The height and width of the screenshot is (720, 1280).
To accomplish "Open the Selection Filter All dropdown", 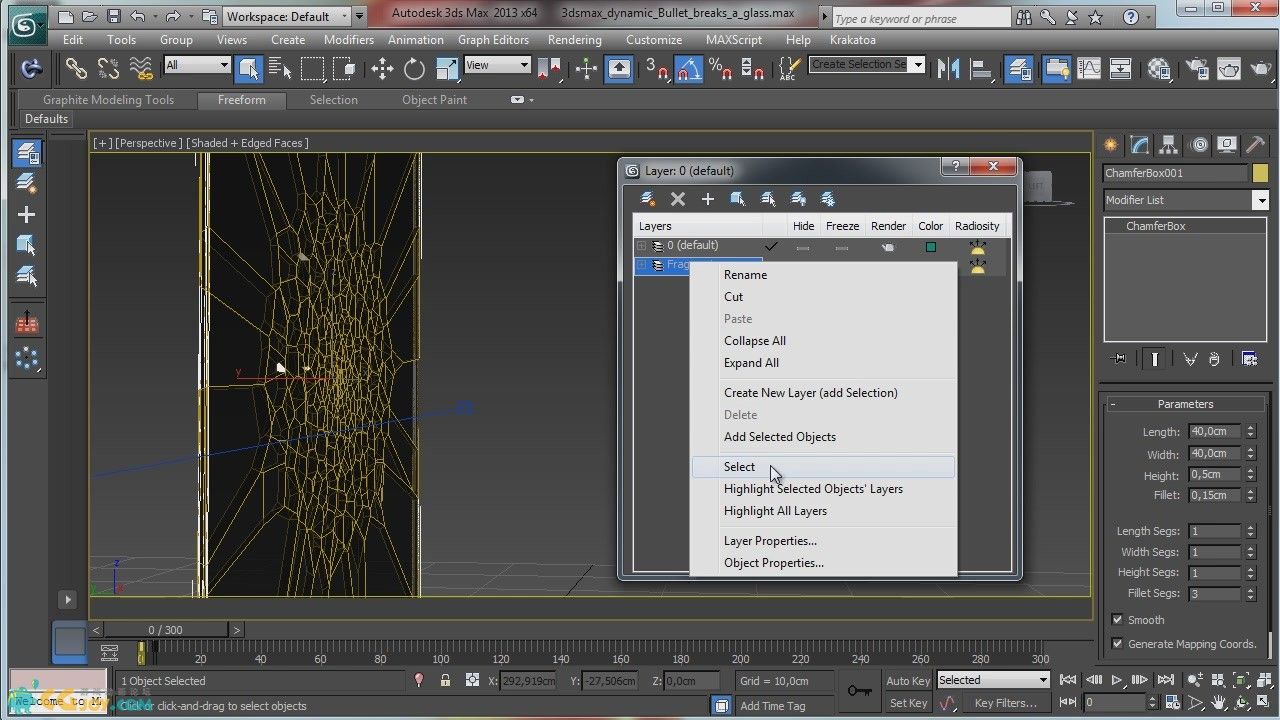I will coord(197,65).
